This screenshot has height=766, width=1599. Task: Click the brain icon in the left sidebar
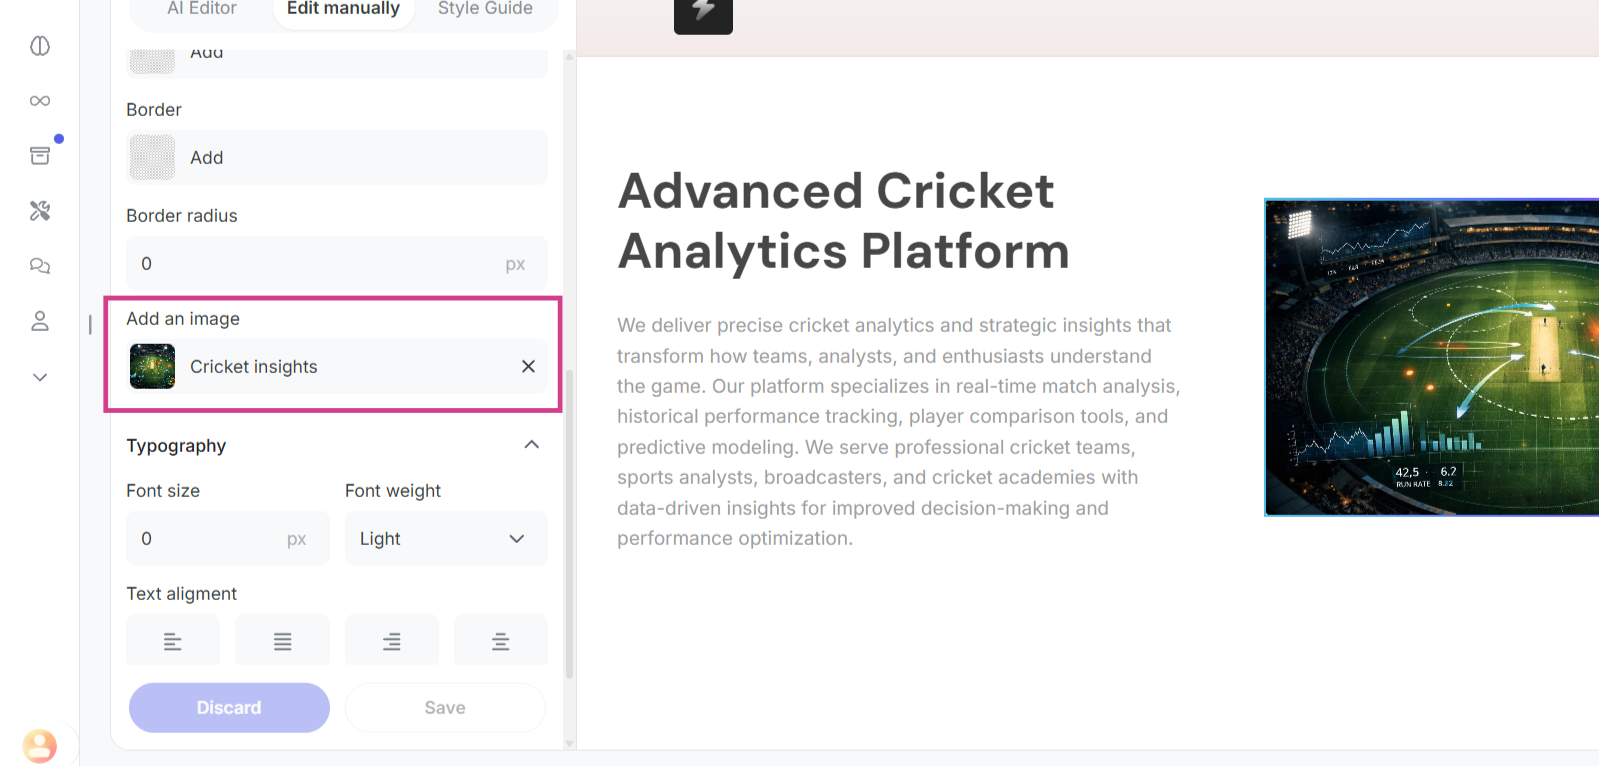click(x=40, y=46)
